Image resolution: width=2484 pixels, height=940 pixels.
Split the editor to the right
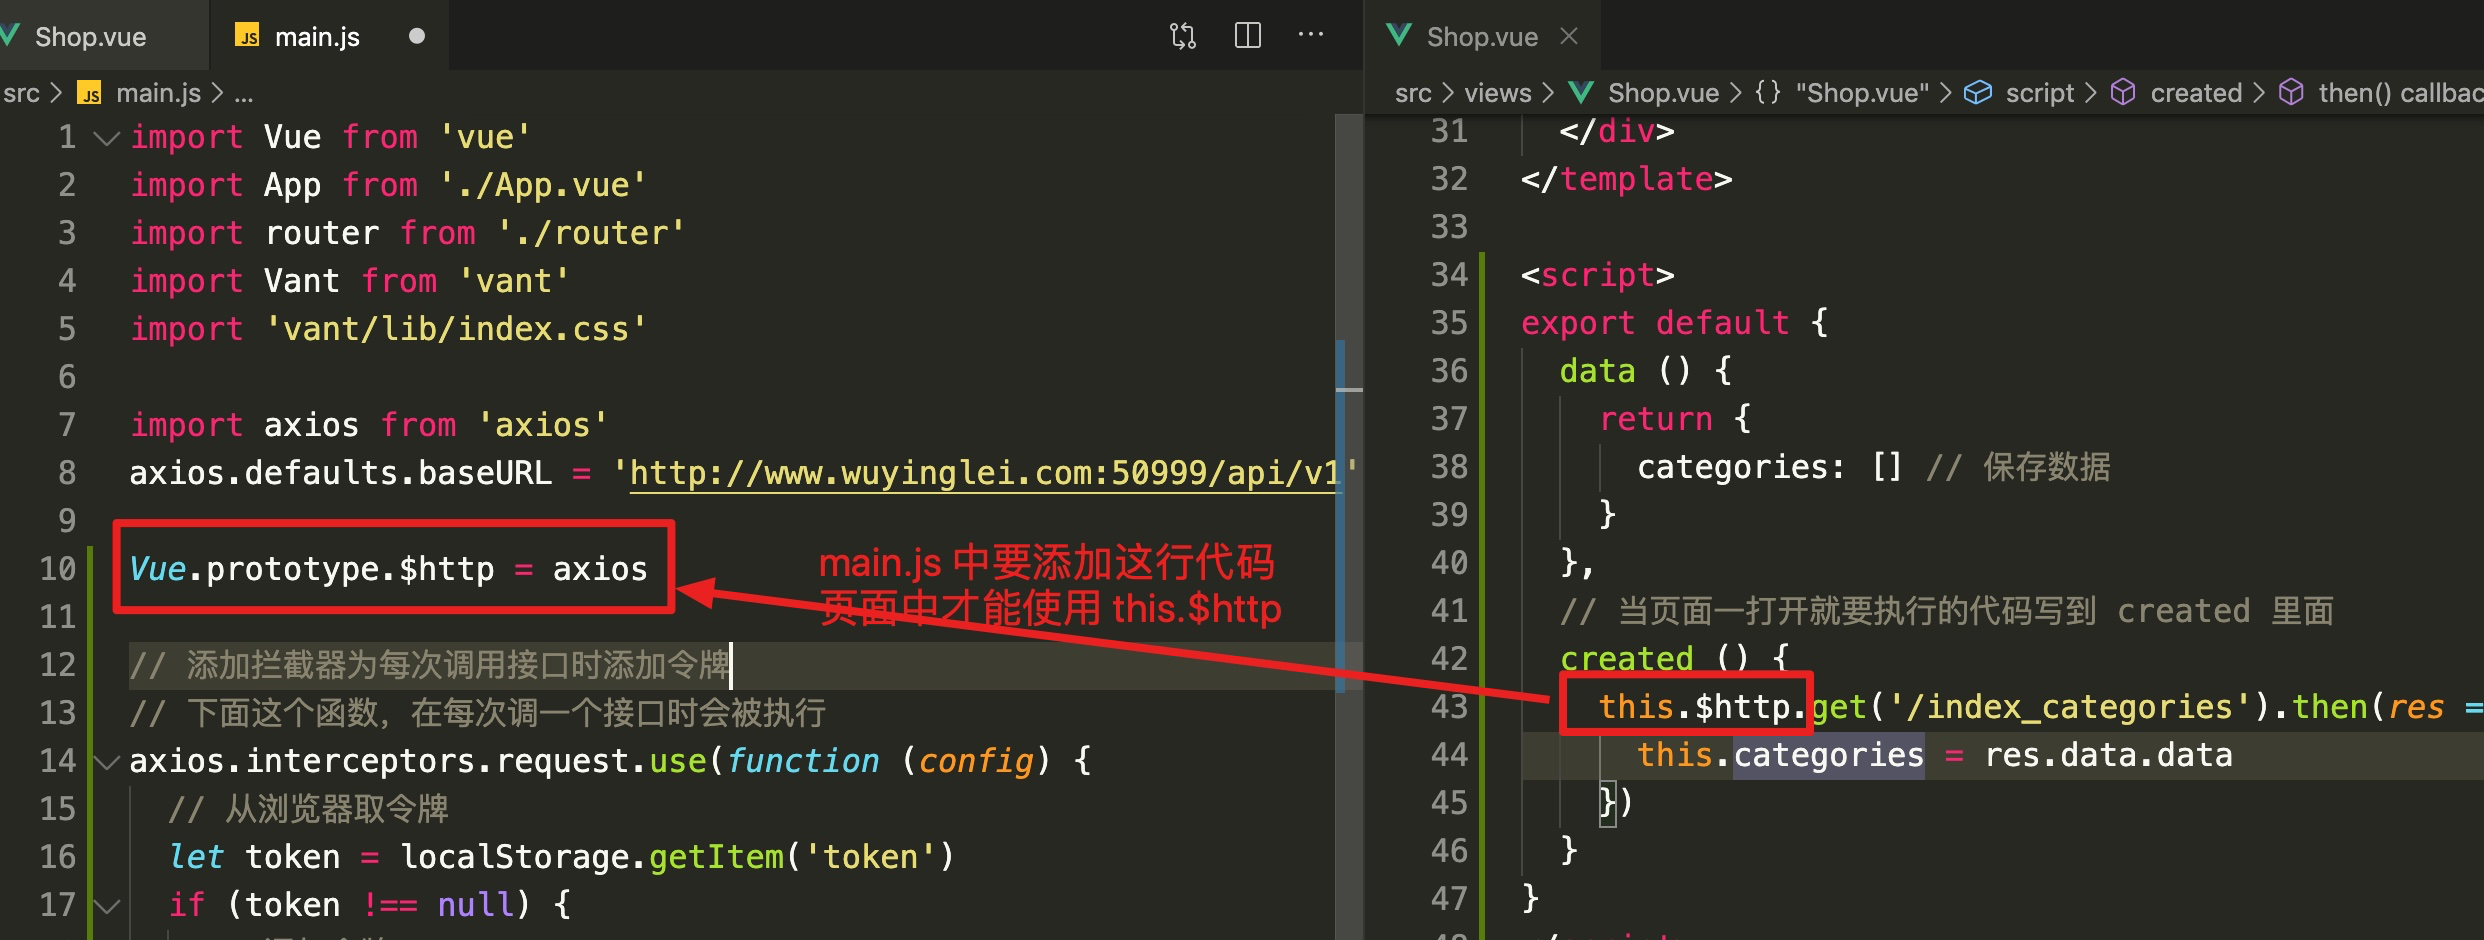pyautogui.click(x=1248, y=36)
